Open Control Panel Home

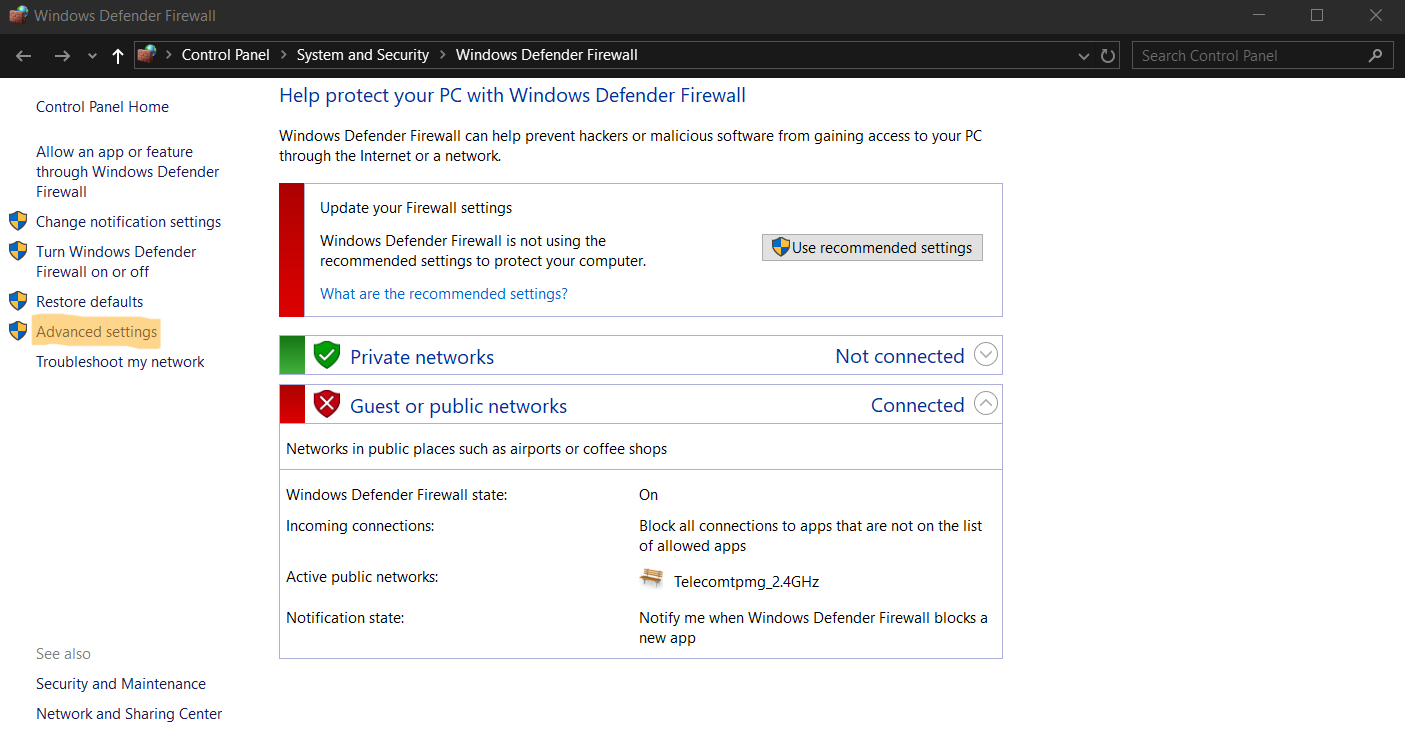(x=102, y=107)
